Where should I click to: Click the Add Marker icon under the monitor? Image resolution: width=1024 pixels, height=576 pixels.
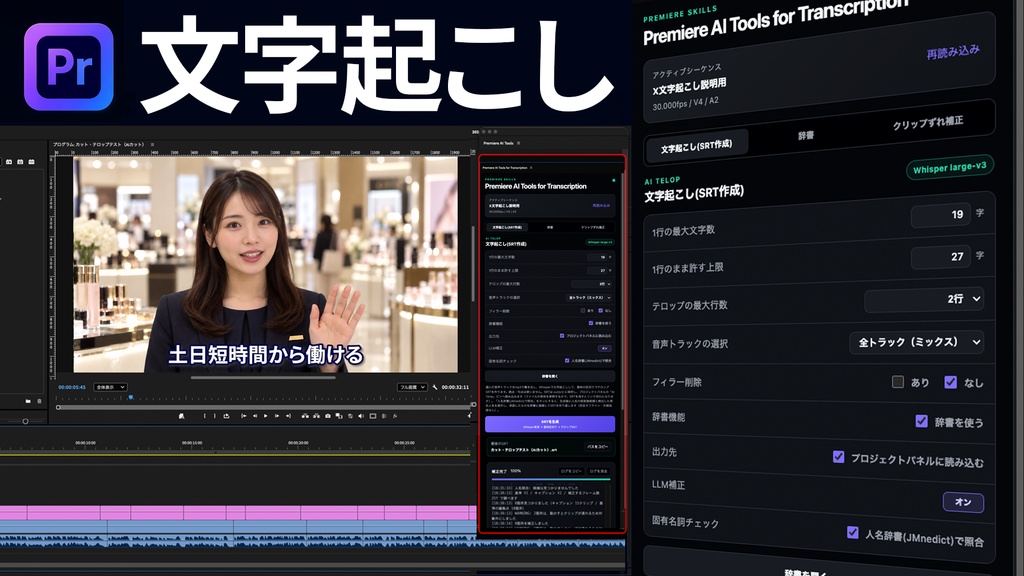point(182,416)
